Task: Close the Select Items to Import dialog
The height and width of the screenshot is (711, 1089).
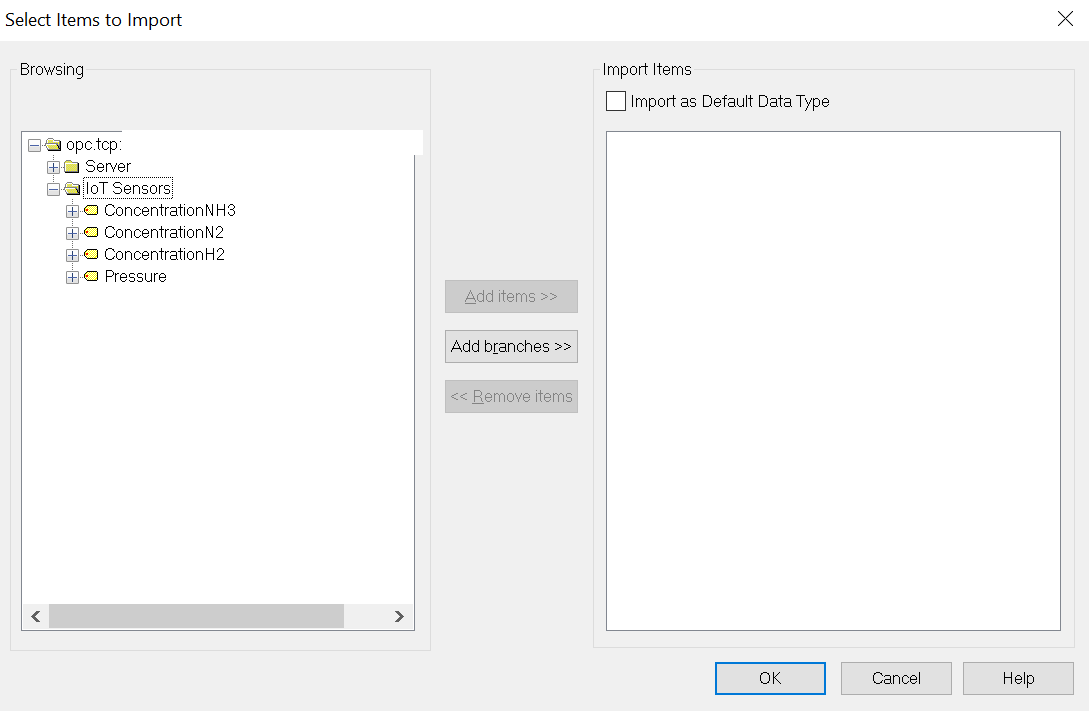Action: tap(1065, 19)
